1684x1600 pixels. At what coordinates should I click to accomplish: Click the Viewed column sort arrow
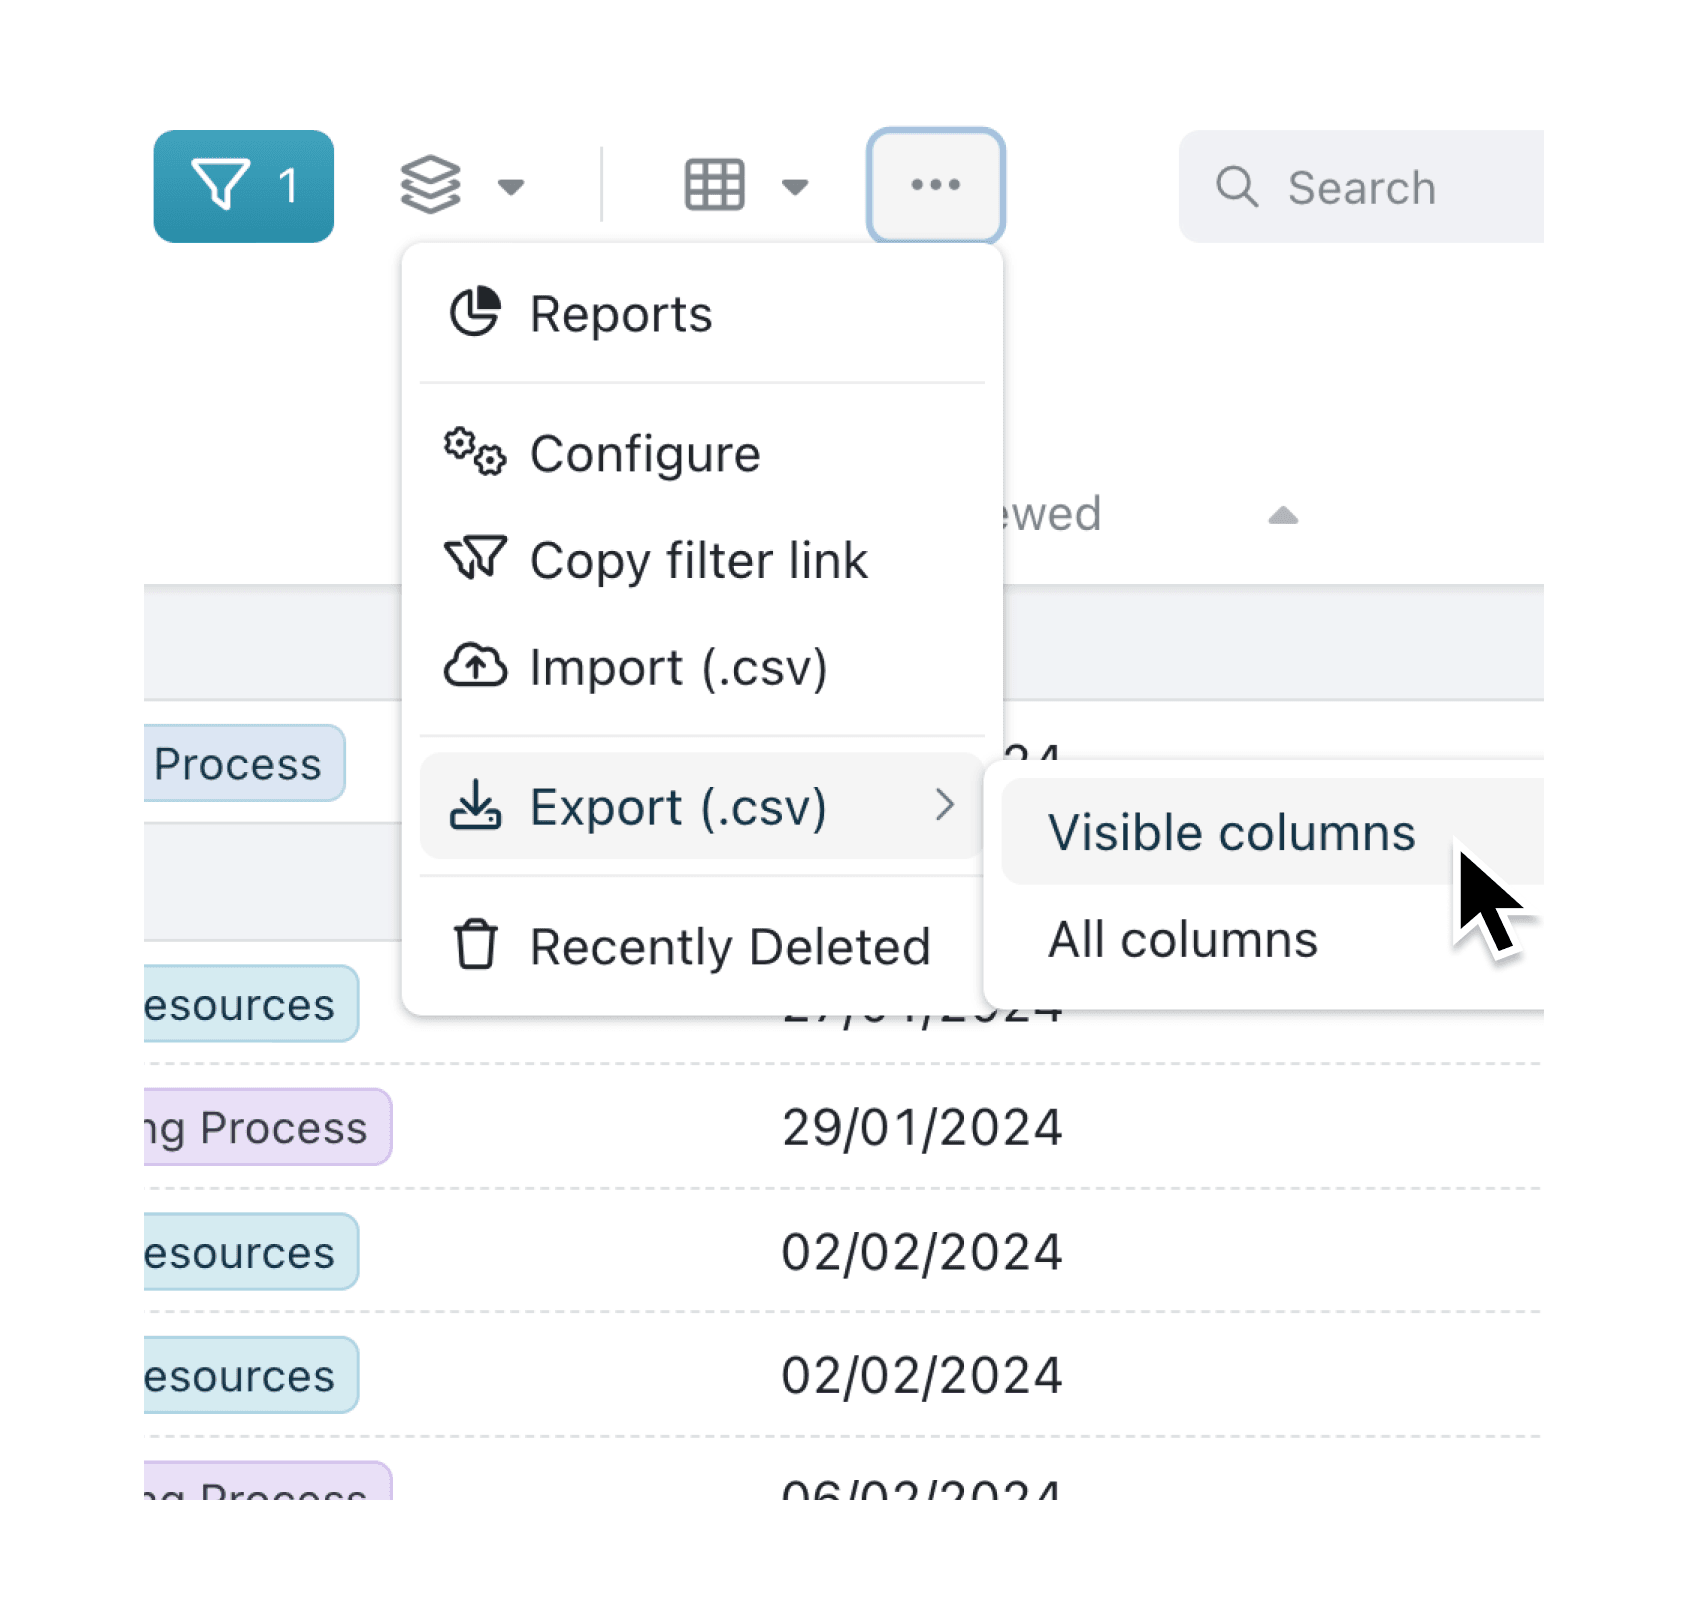click(x=1282, y=516)
